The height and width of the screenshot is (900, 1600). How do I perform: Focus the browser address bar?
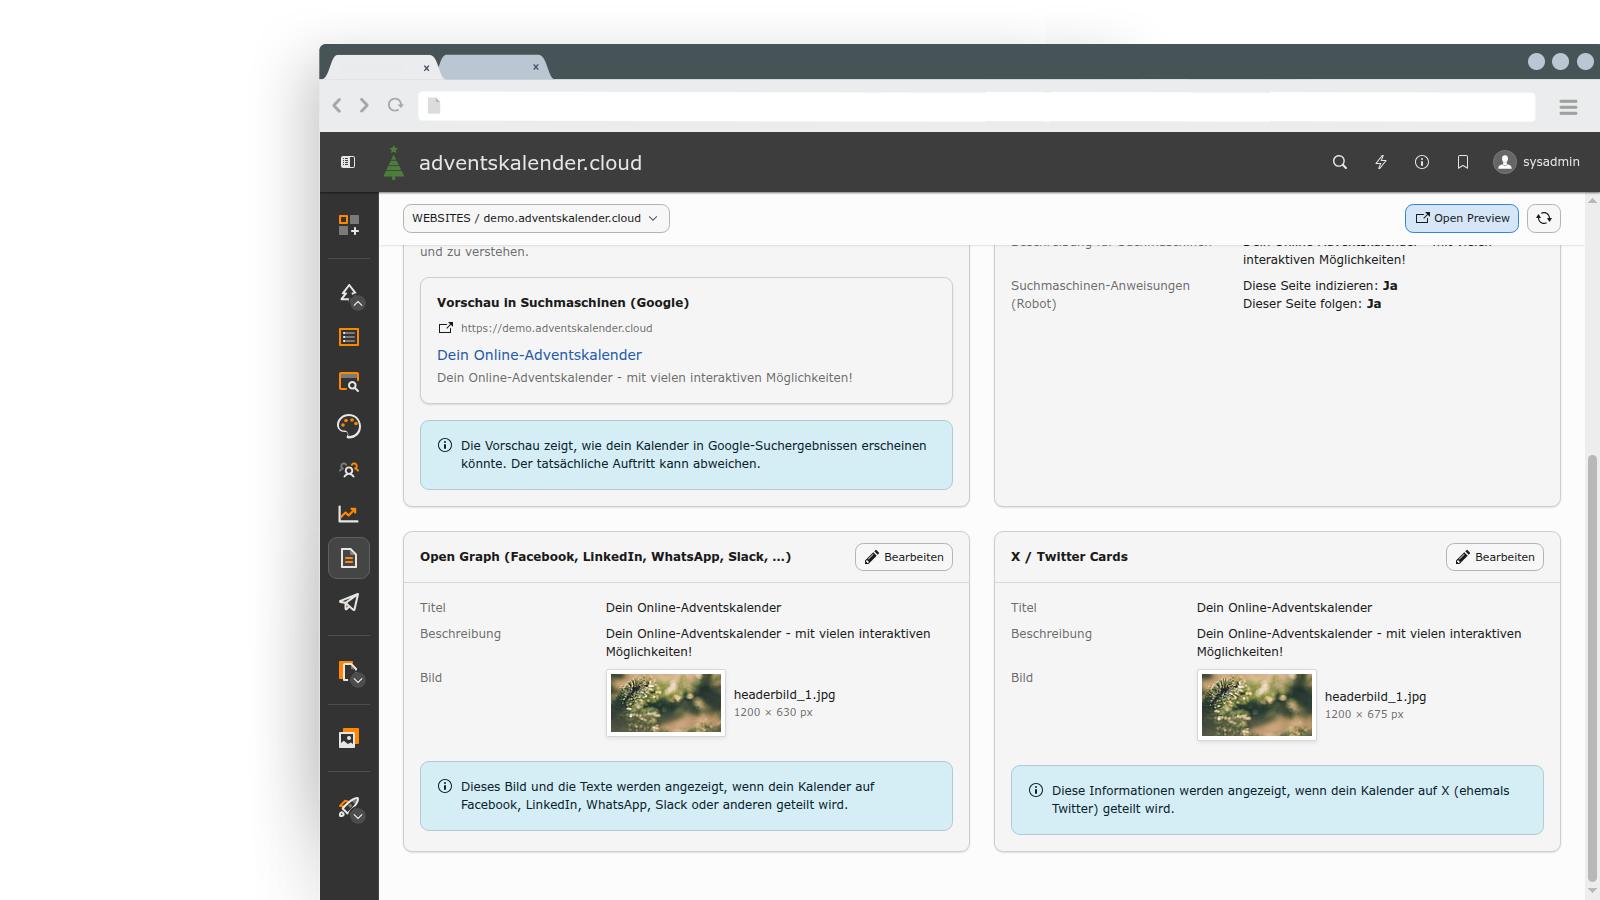(x=977, y=106)
